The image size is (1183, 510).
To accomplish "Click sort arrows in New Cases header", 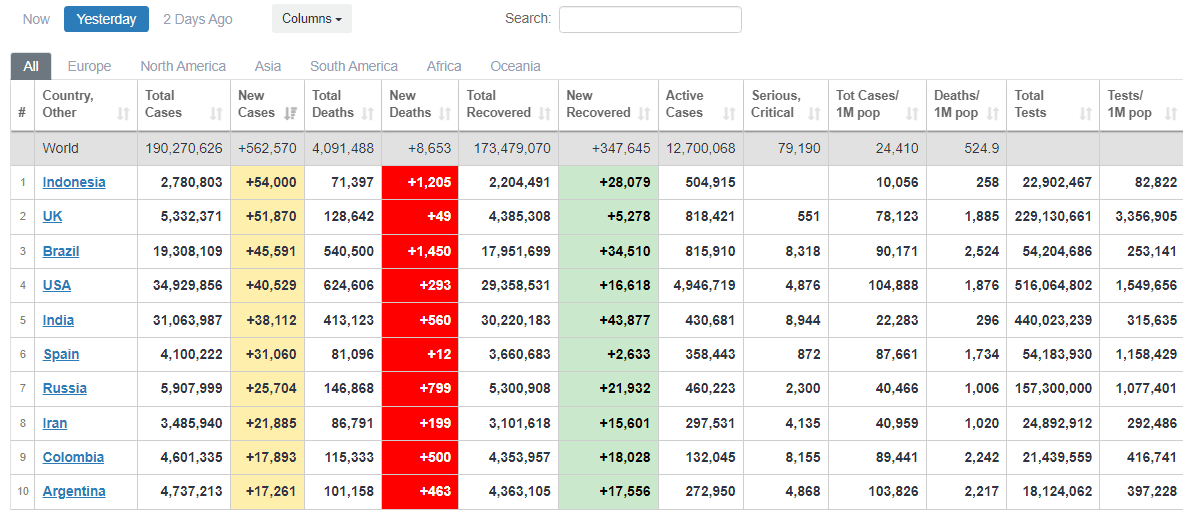I will [x=290, y=113].
